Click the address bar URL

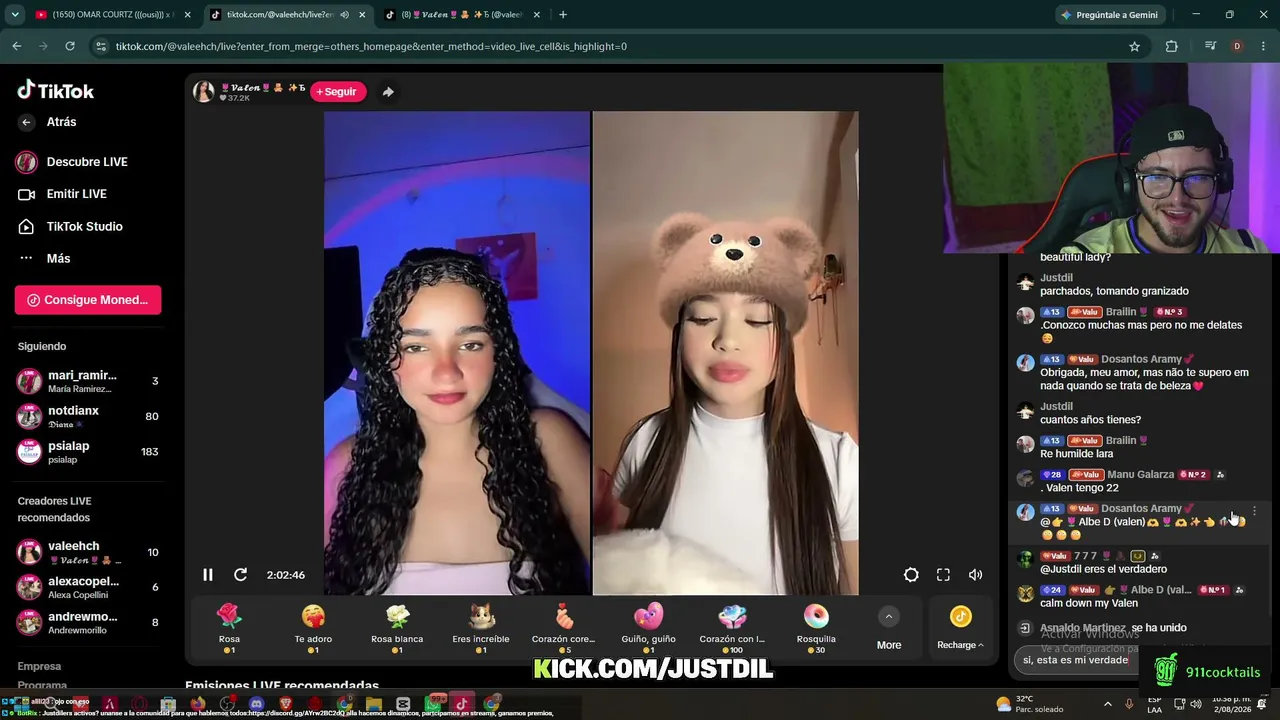[x=371, y=46]
